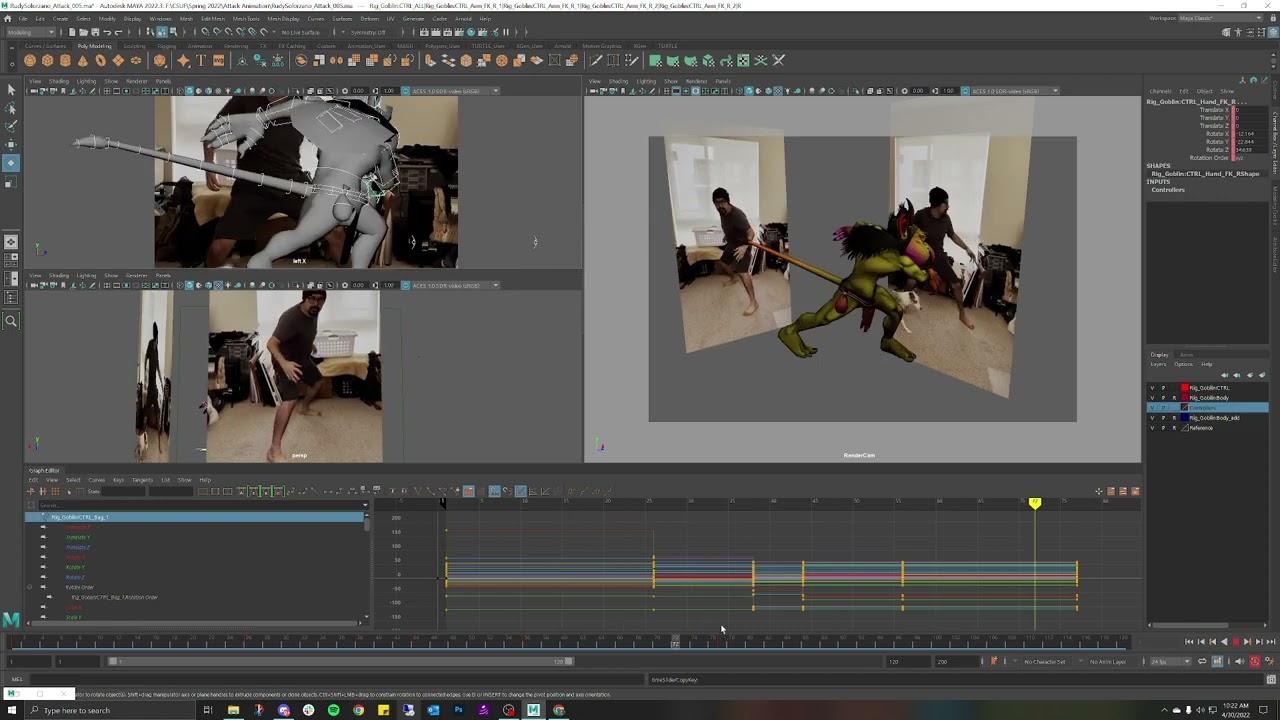Click play backwards button
1280x720 pixels.
click(x=1223, y=642)
